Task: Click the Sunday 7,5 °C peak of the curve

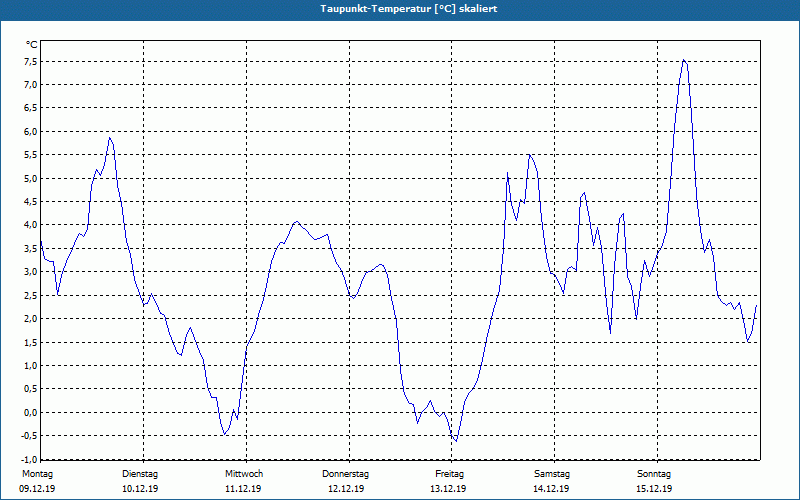Action: [684, 60]
